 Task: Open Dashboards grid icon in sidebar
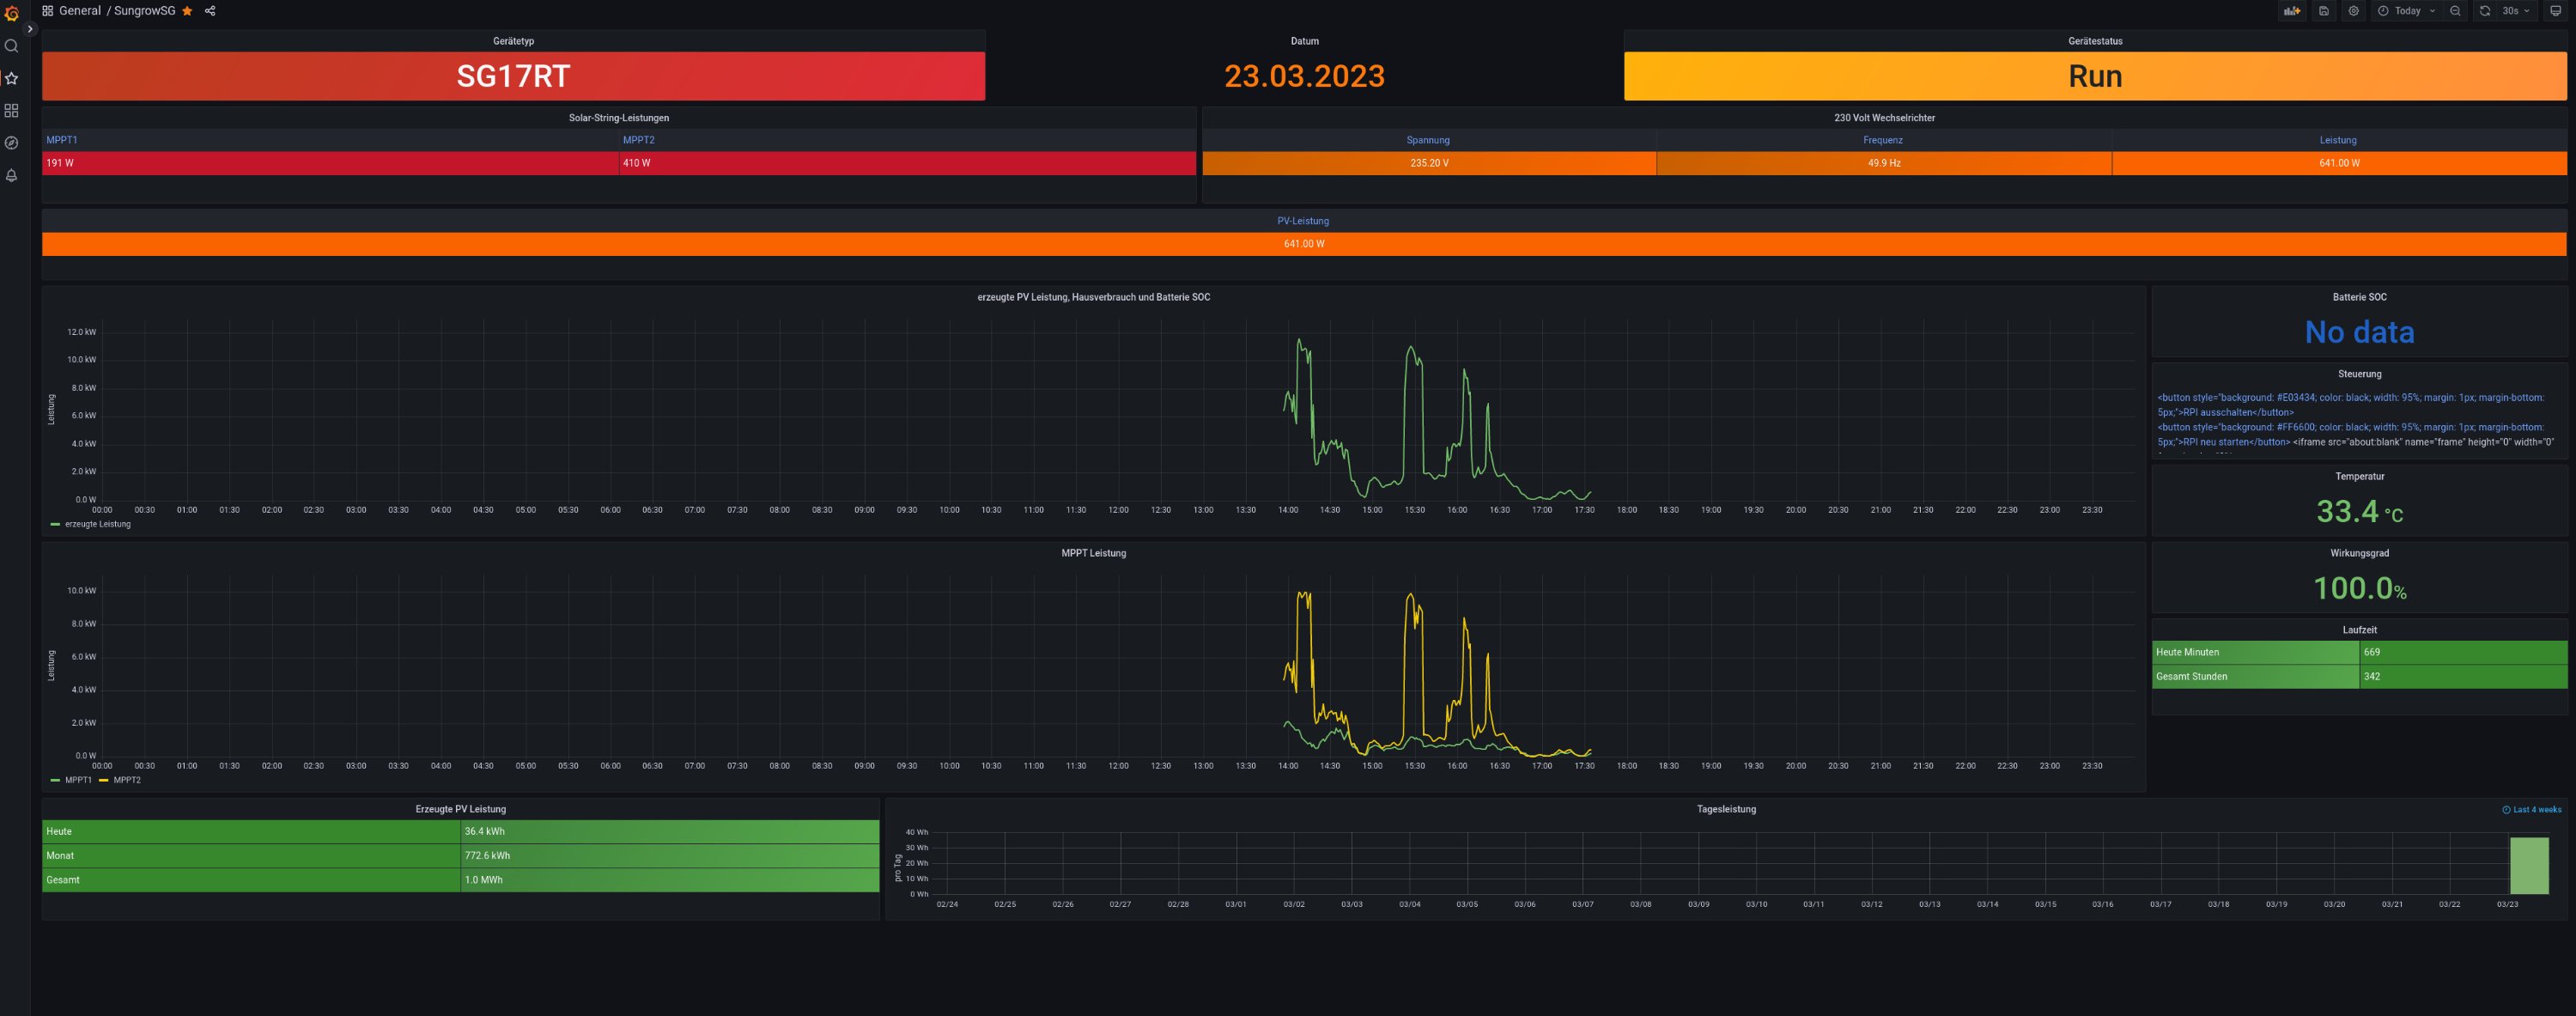pyautogui.click(x=12, y=110)
